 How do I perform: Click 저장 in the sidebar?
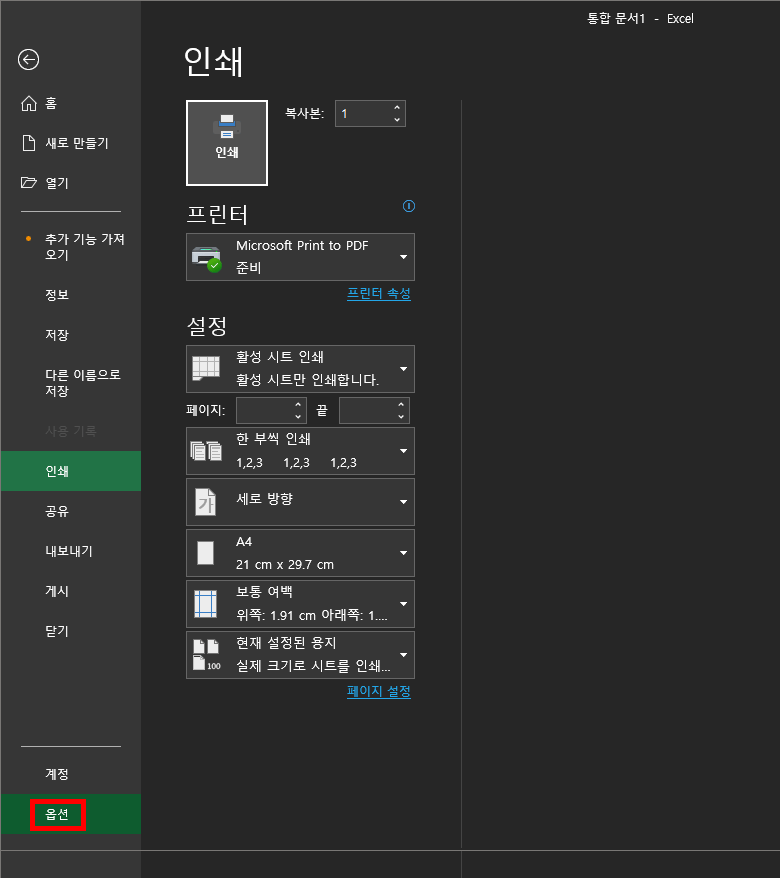click(71, 335)
